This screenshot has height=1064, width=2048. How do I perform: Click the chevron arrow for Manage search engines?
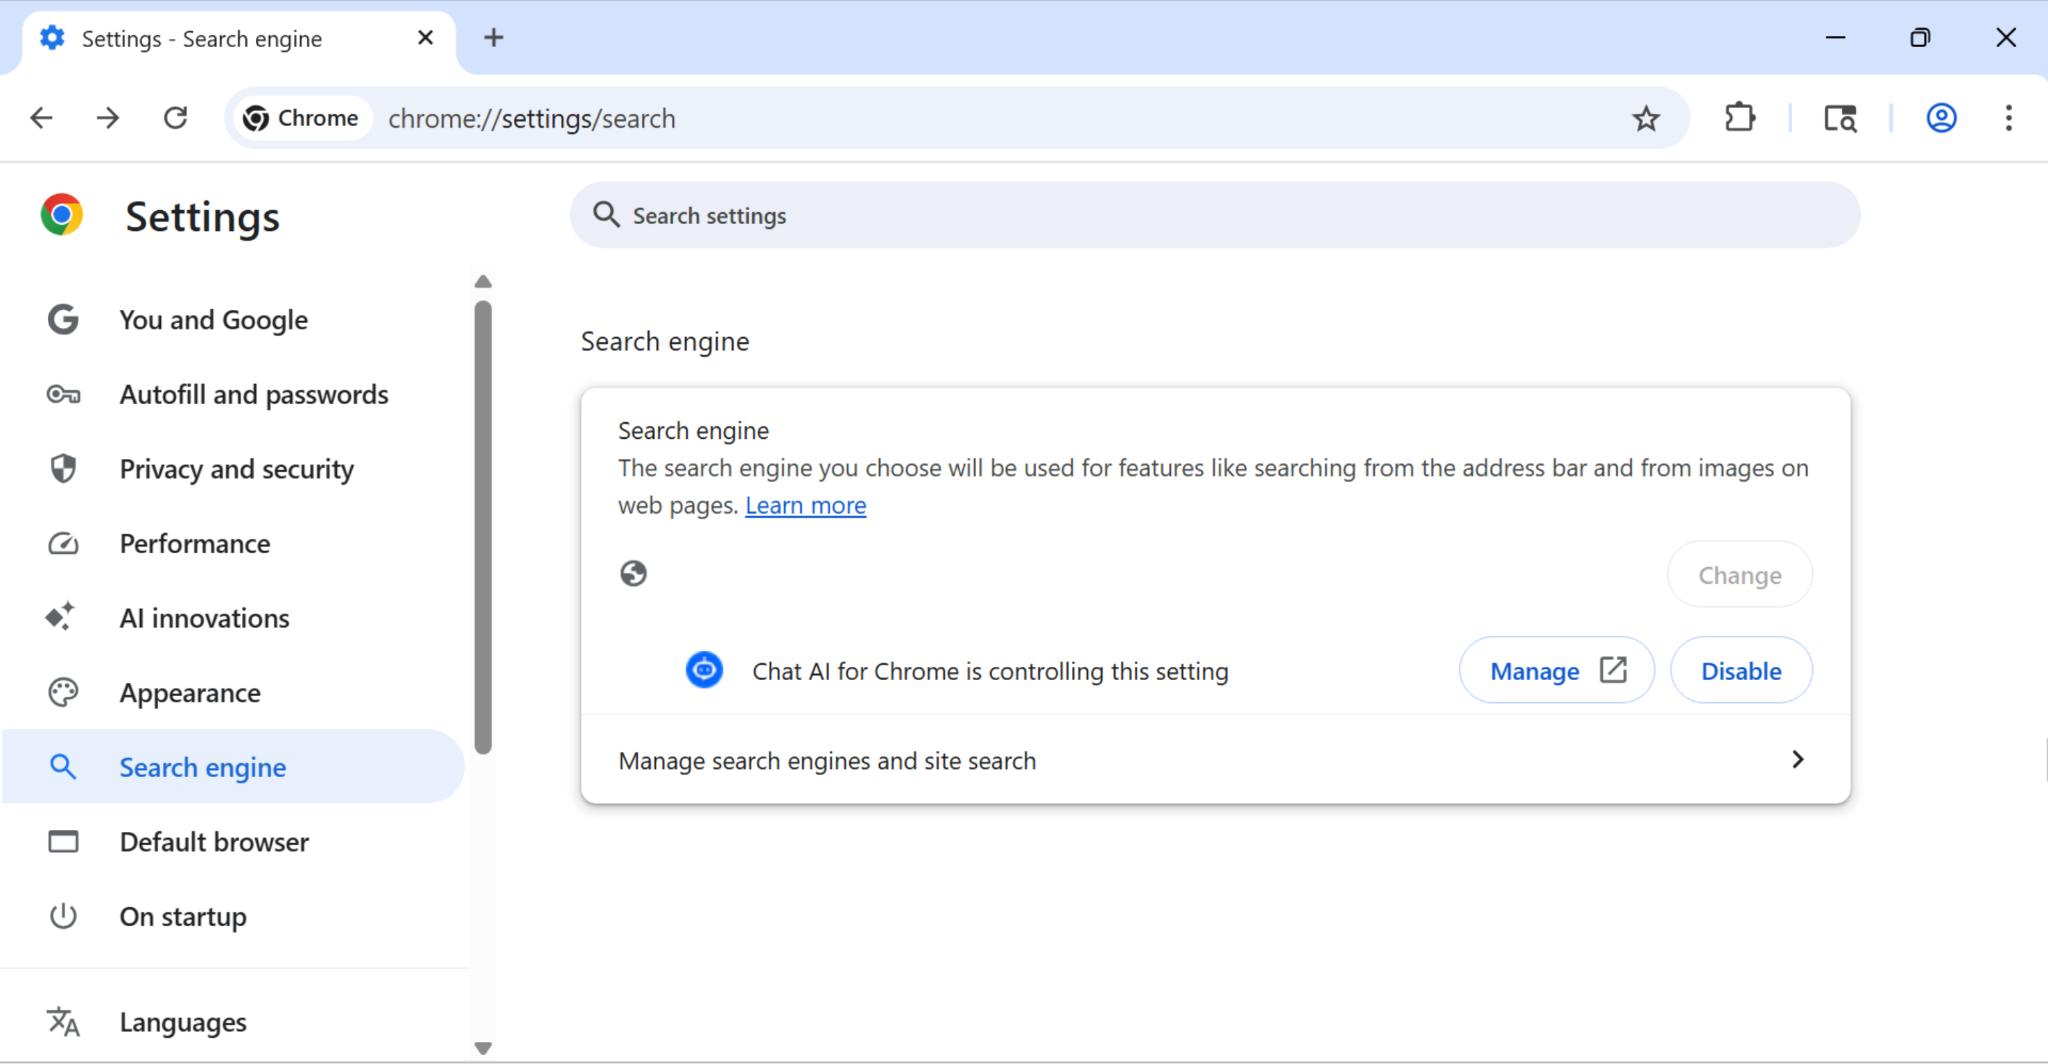click(x=1797, y=760)
